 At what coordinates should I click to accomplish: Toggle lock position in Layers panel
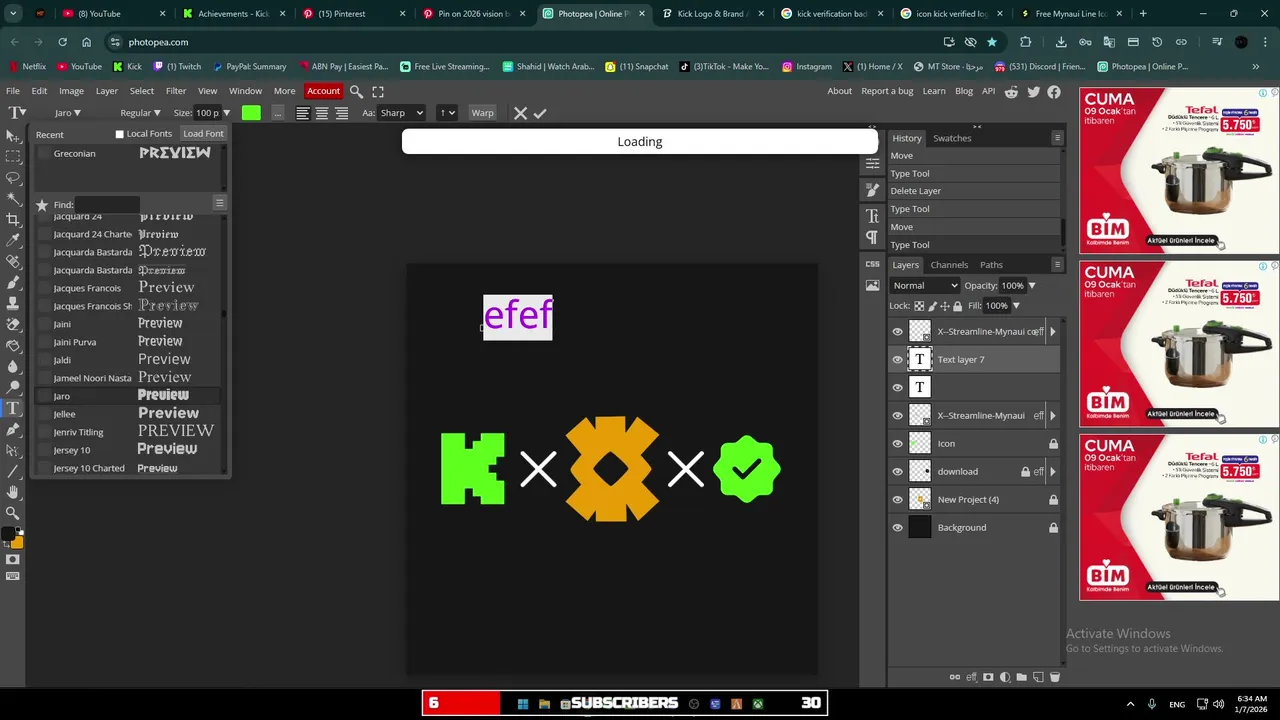(945, 306)
